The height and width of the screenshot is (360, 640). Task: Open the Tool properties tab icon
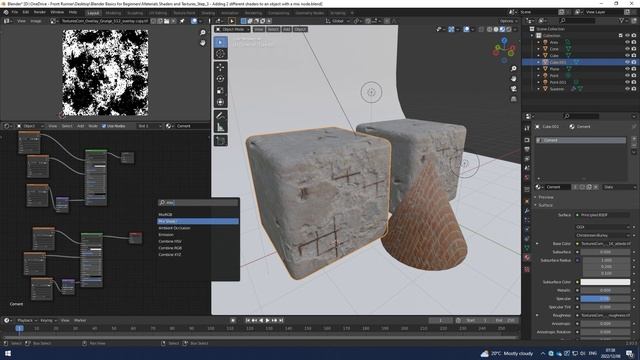point(527,128)
